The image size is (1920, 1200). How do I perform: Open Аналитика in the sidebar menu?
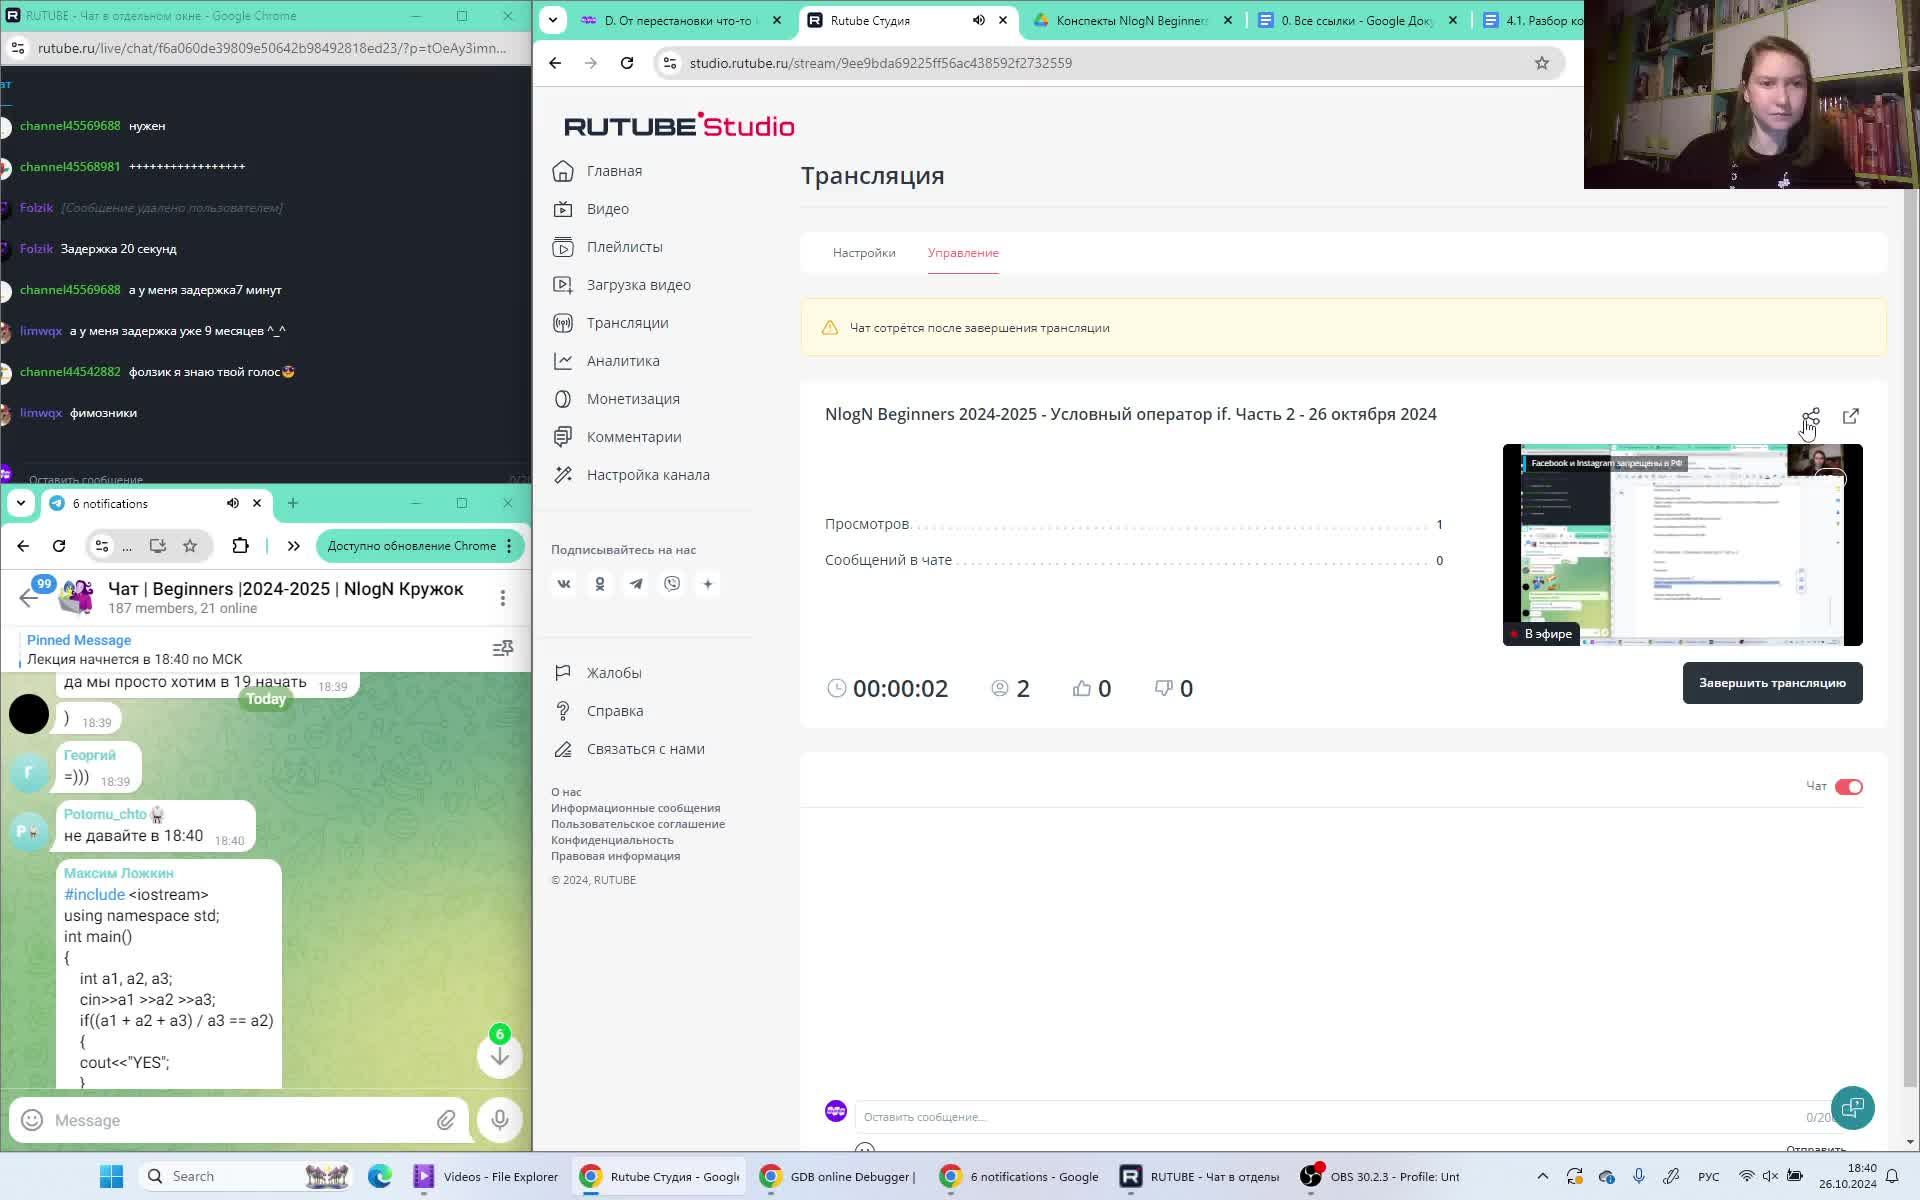coord(622,361)
